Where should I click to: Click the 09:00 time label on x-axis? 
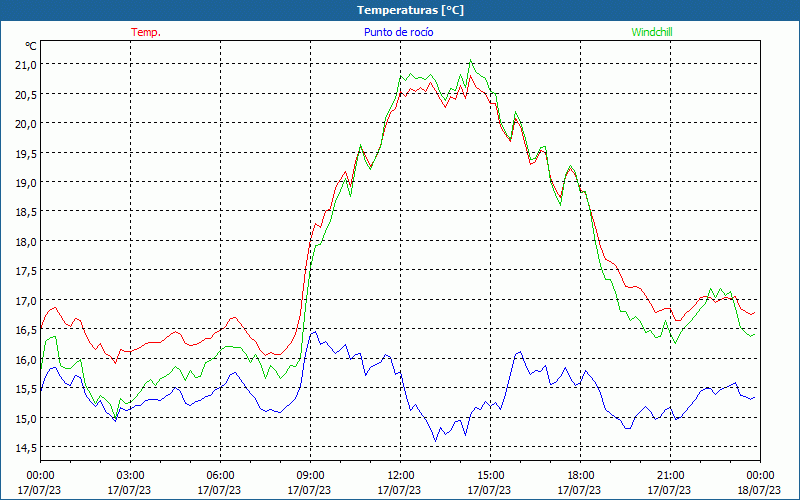click(310, 476)
